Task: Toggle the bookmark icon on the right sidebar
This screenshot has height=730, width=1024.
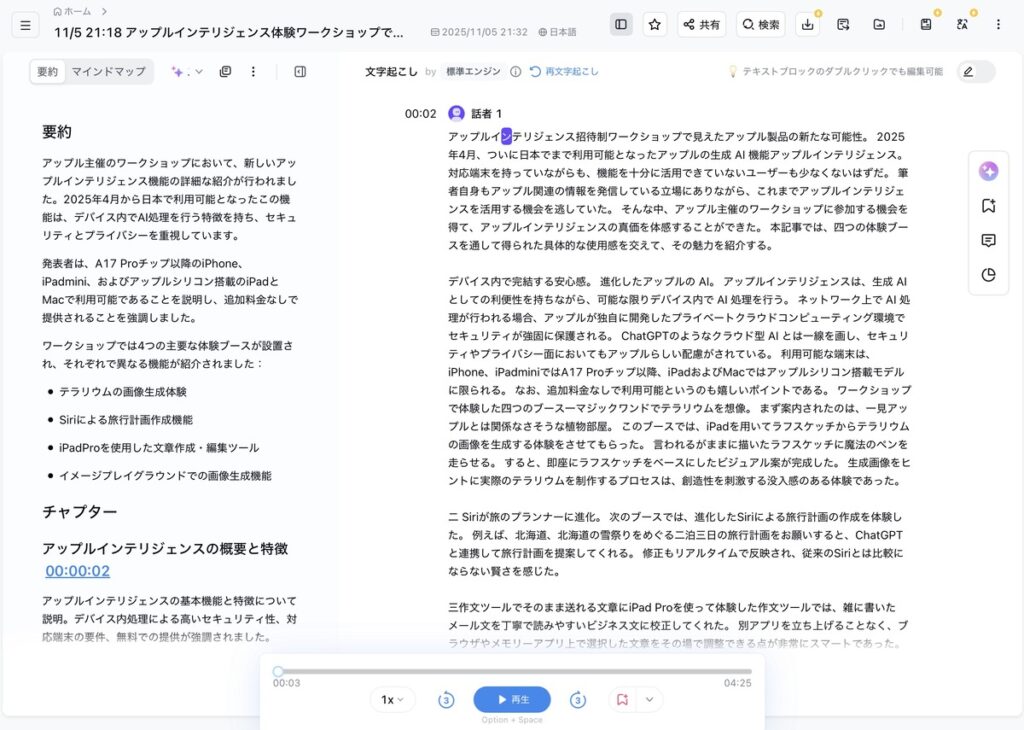Action: coord(988,205)
